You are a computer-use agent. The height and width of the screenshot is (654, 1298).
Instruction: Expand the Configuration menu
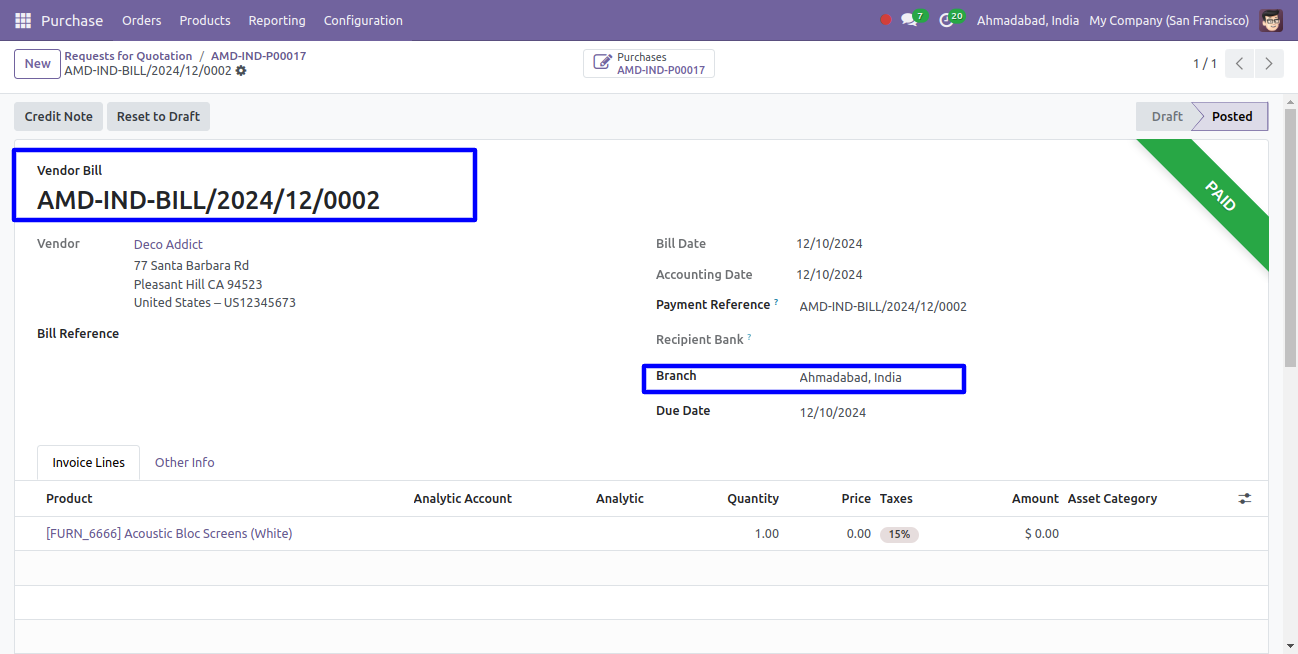pyautogui.click(x=363, y=20)
